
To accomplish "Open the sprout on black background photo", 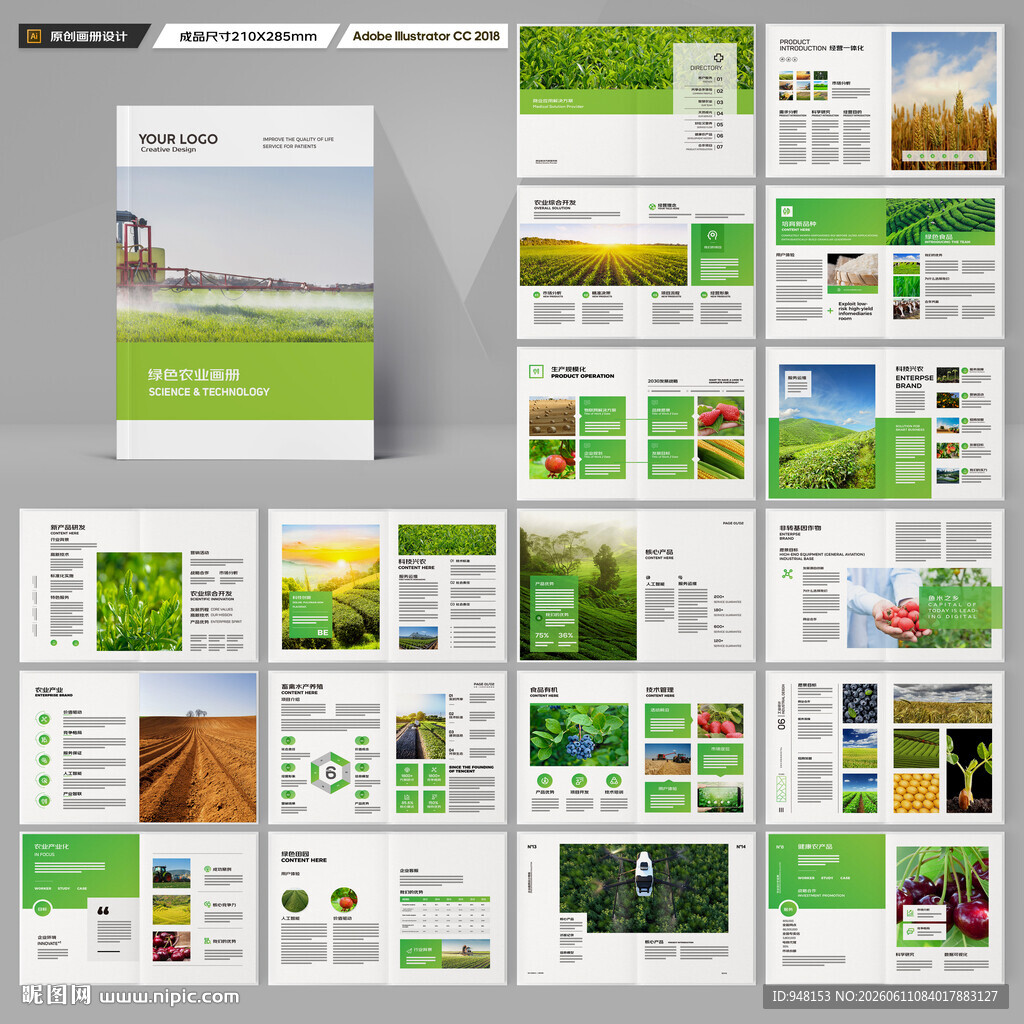I will pyautogui.click(x=969, y=771).
